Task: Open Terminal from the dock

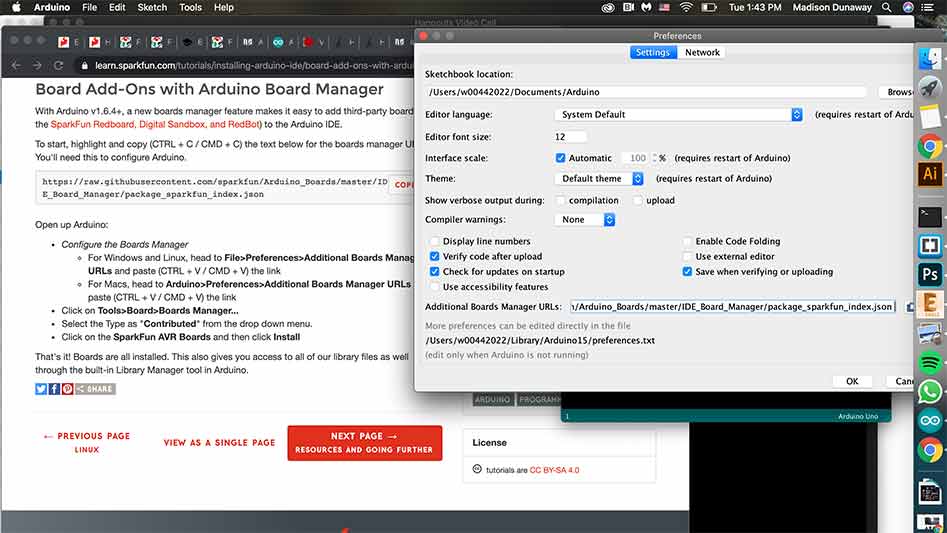Action: point(929,217)
